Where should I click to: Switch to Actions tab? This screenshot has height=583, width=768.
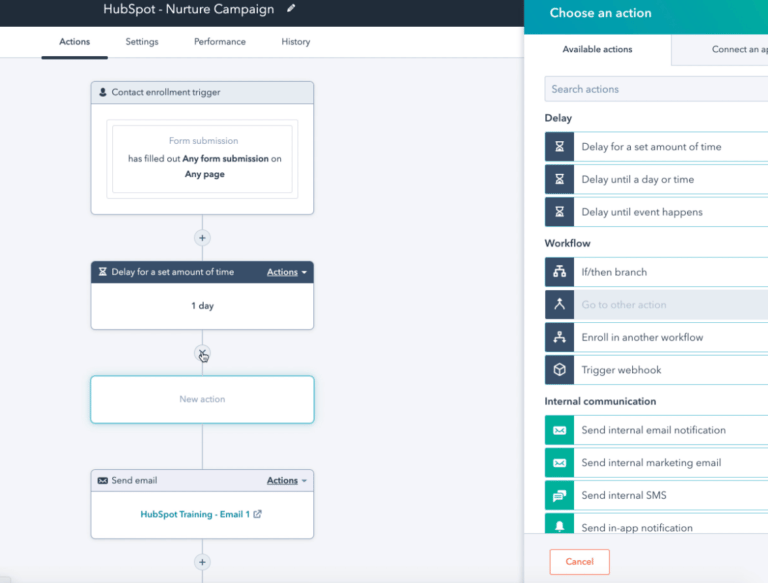pyautogui.click(x=74, y=42)
